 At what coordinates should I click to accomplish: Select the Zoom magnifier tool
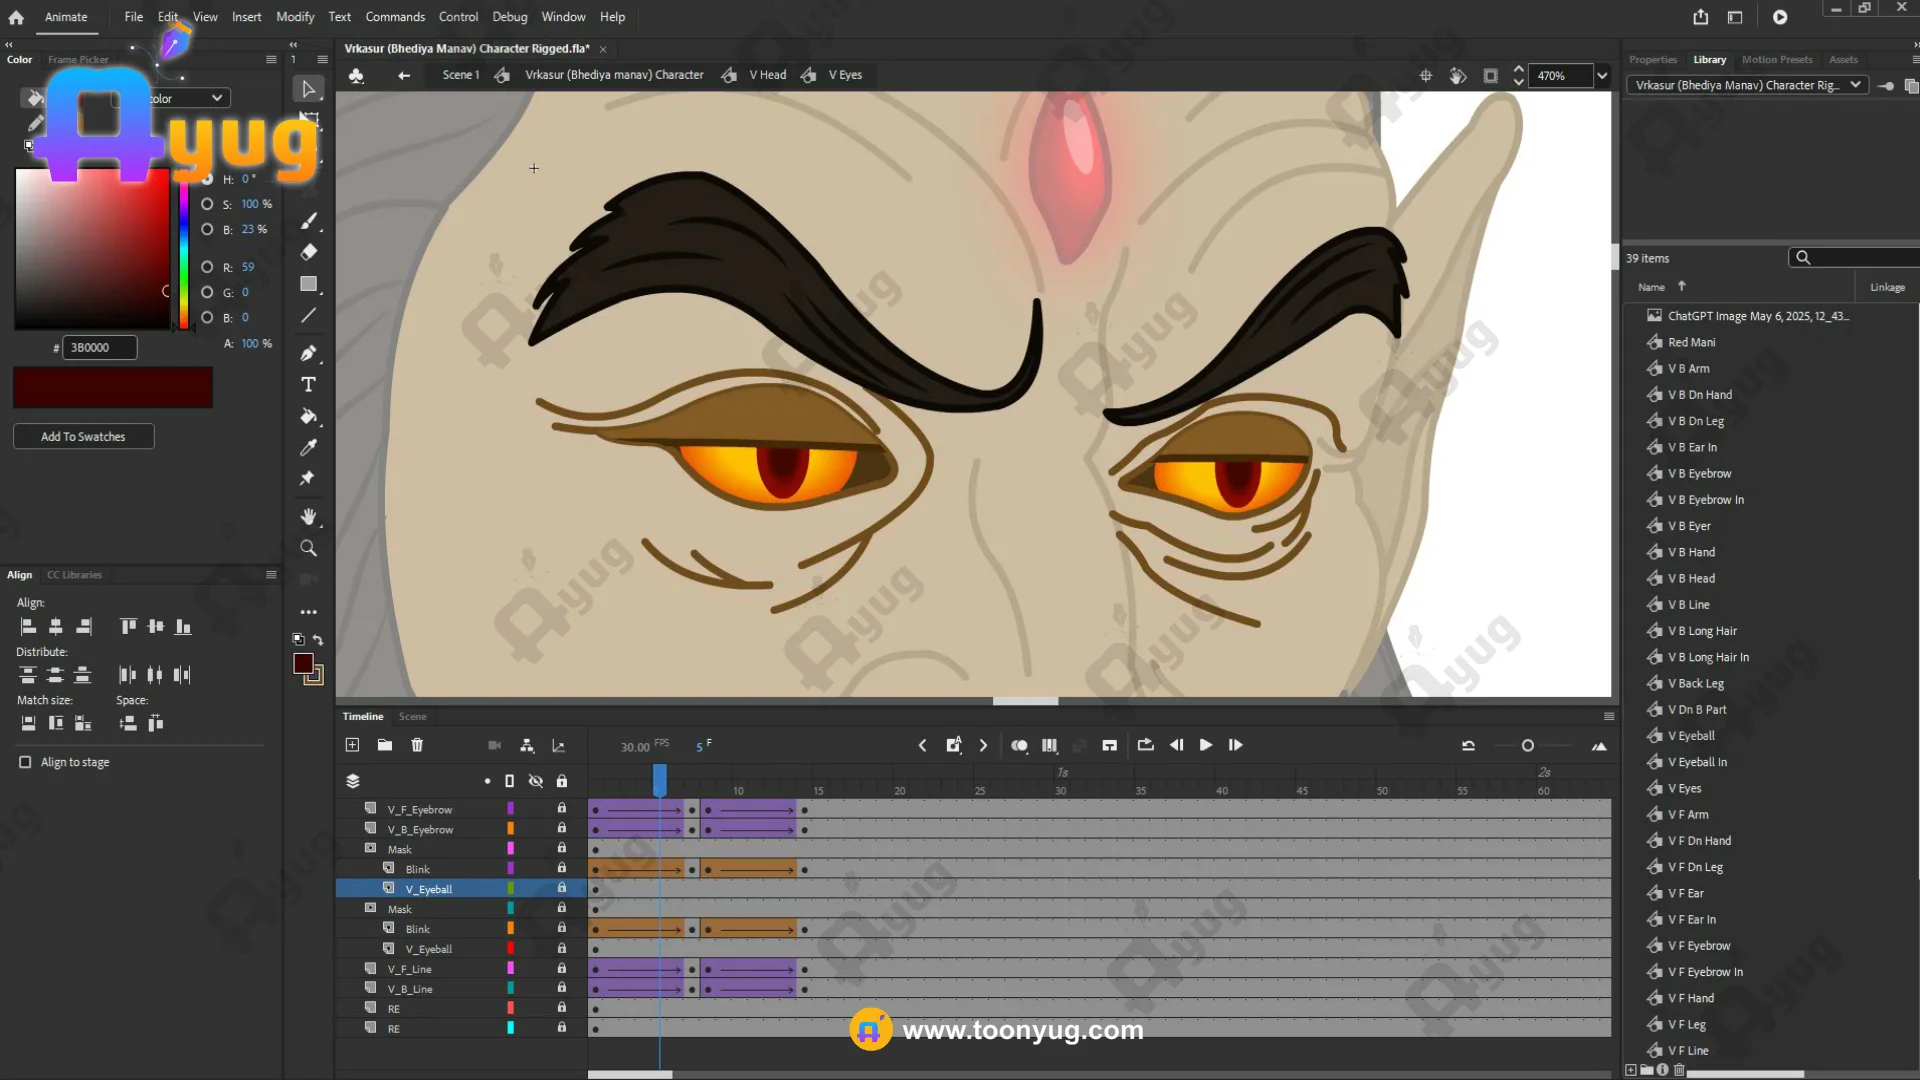(x=308, y=548)
